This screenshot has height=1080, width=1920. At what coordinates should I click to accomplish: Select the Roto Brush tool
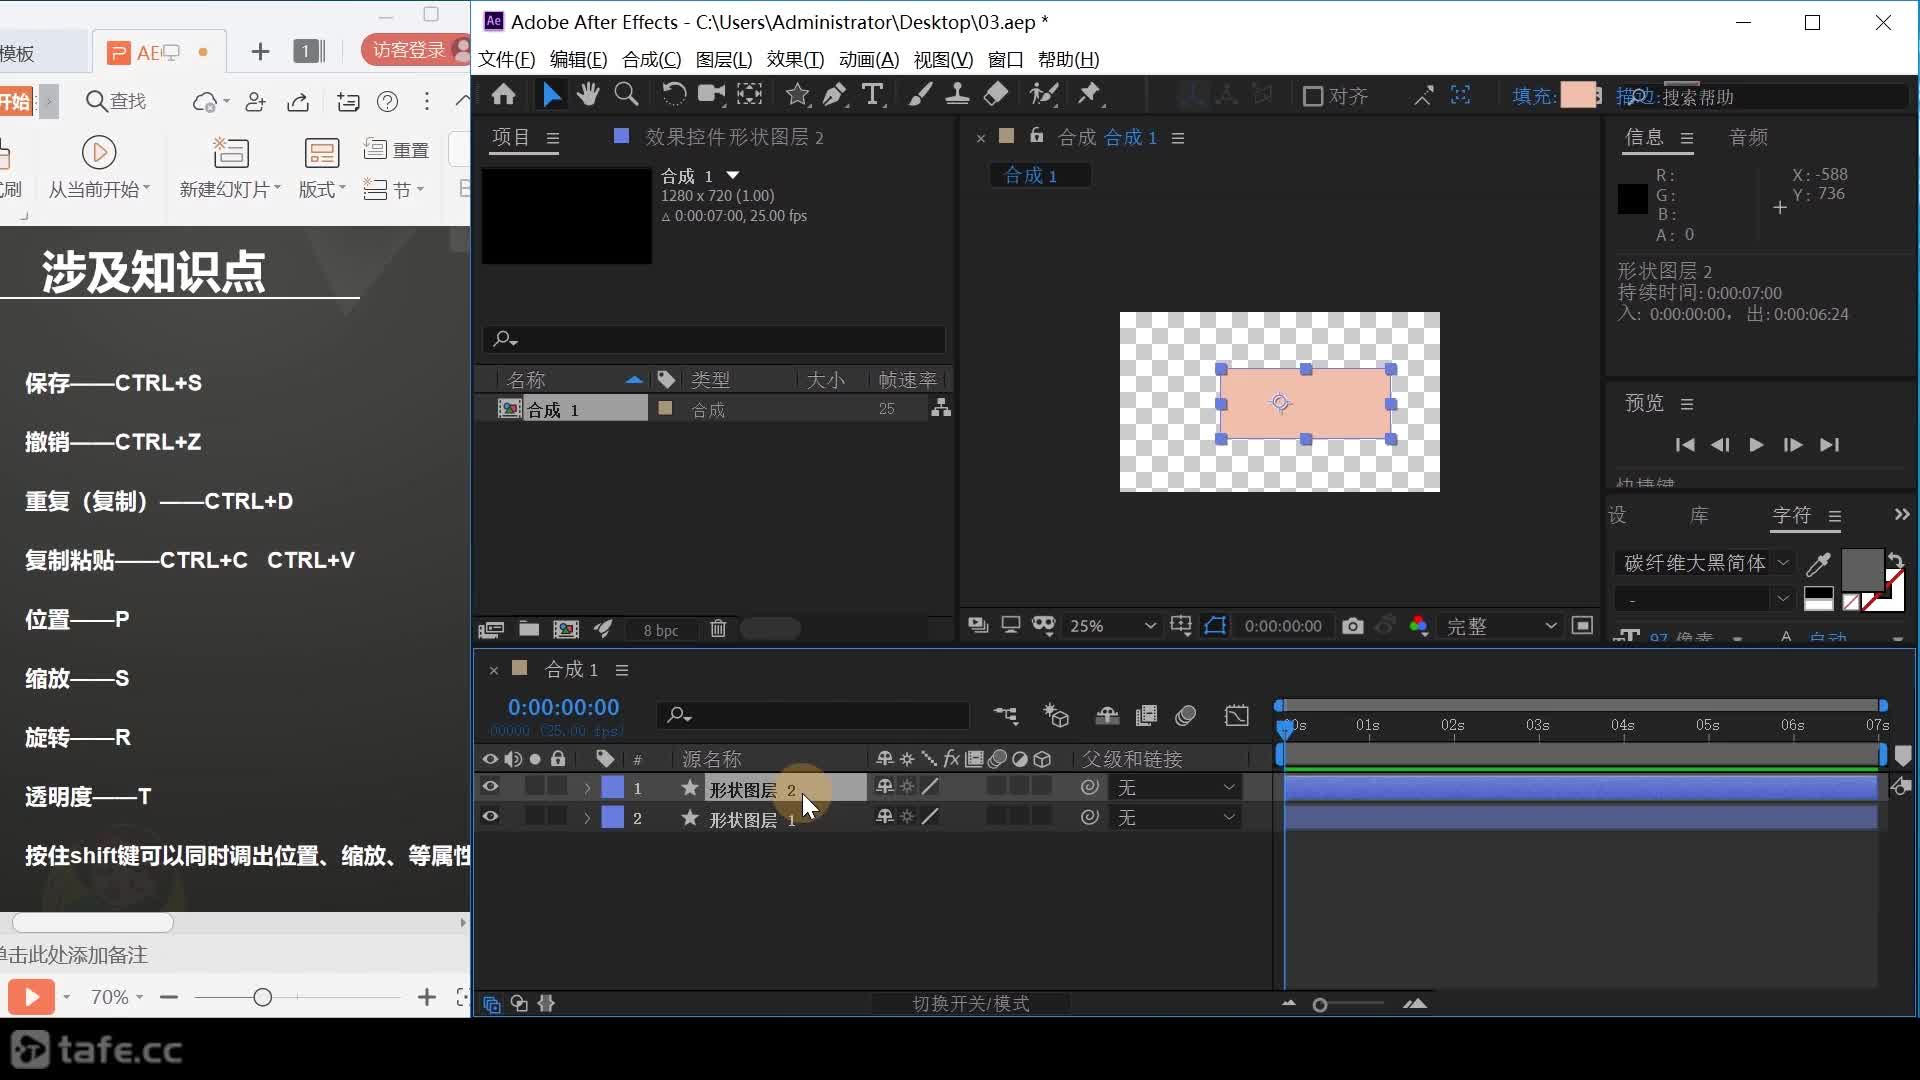[1044, 95]
